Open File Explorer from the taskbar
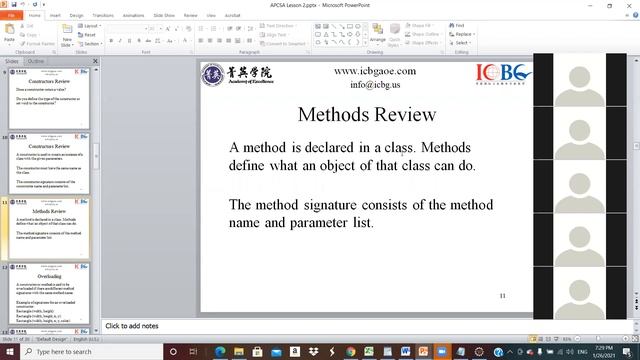This screenshot has height=360, width=640. (239, 351)
